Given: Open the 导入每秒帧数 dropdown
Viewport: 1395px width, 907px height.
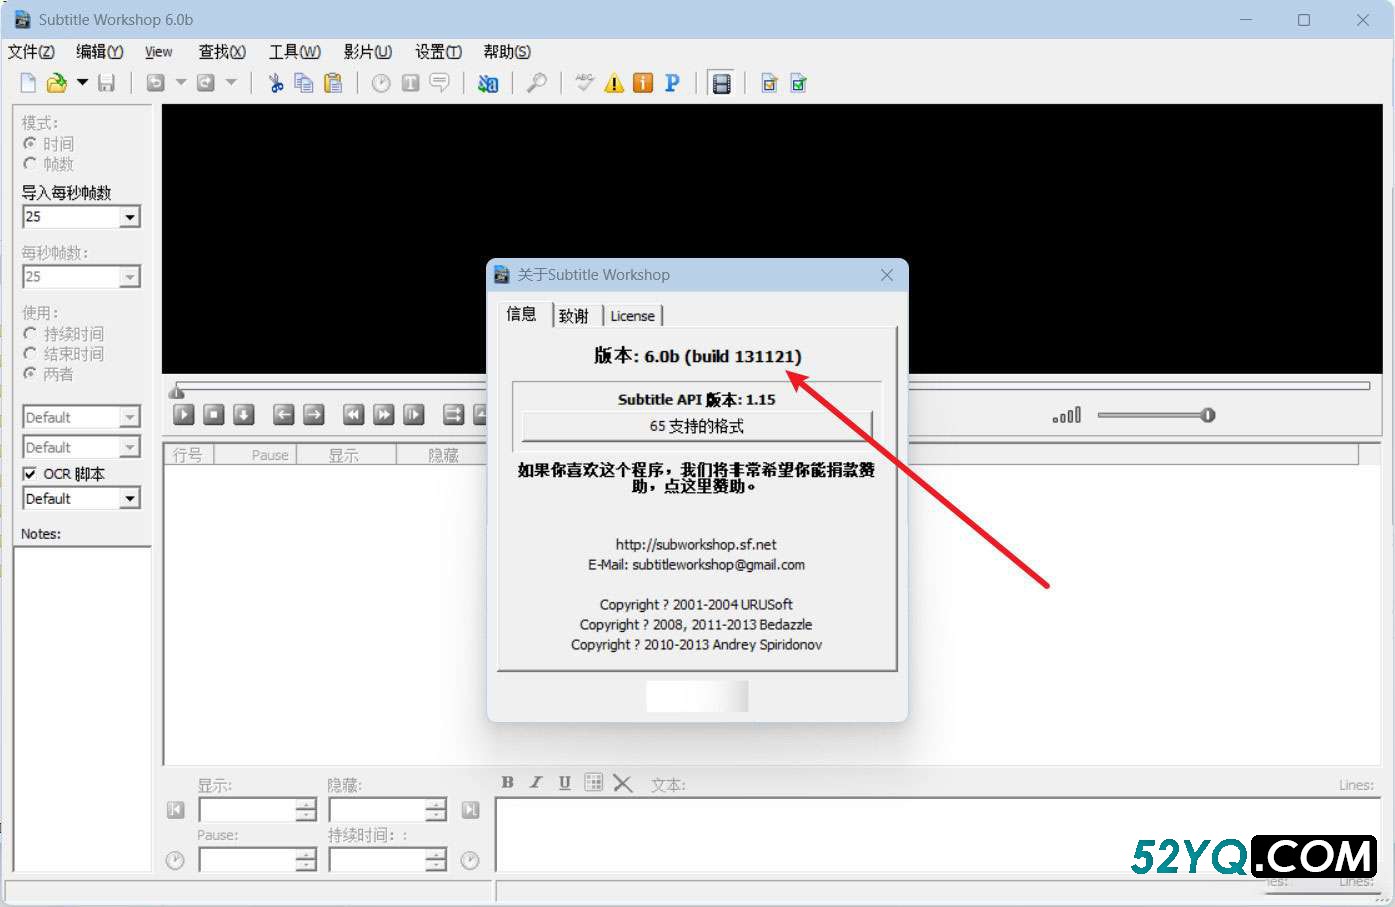Looking at the screenshot, I should pyautogui.click(x=130, y=217).
